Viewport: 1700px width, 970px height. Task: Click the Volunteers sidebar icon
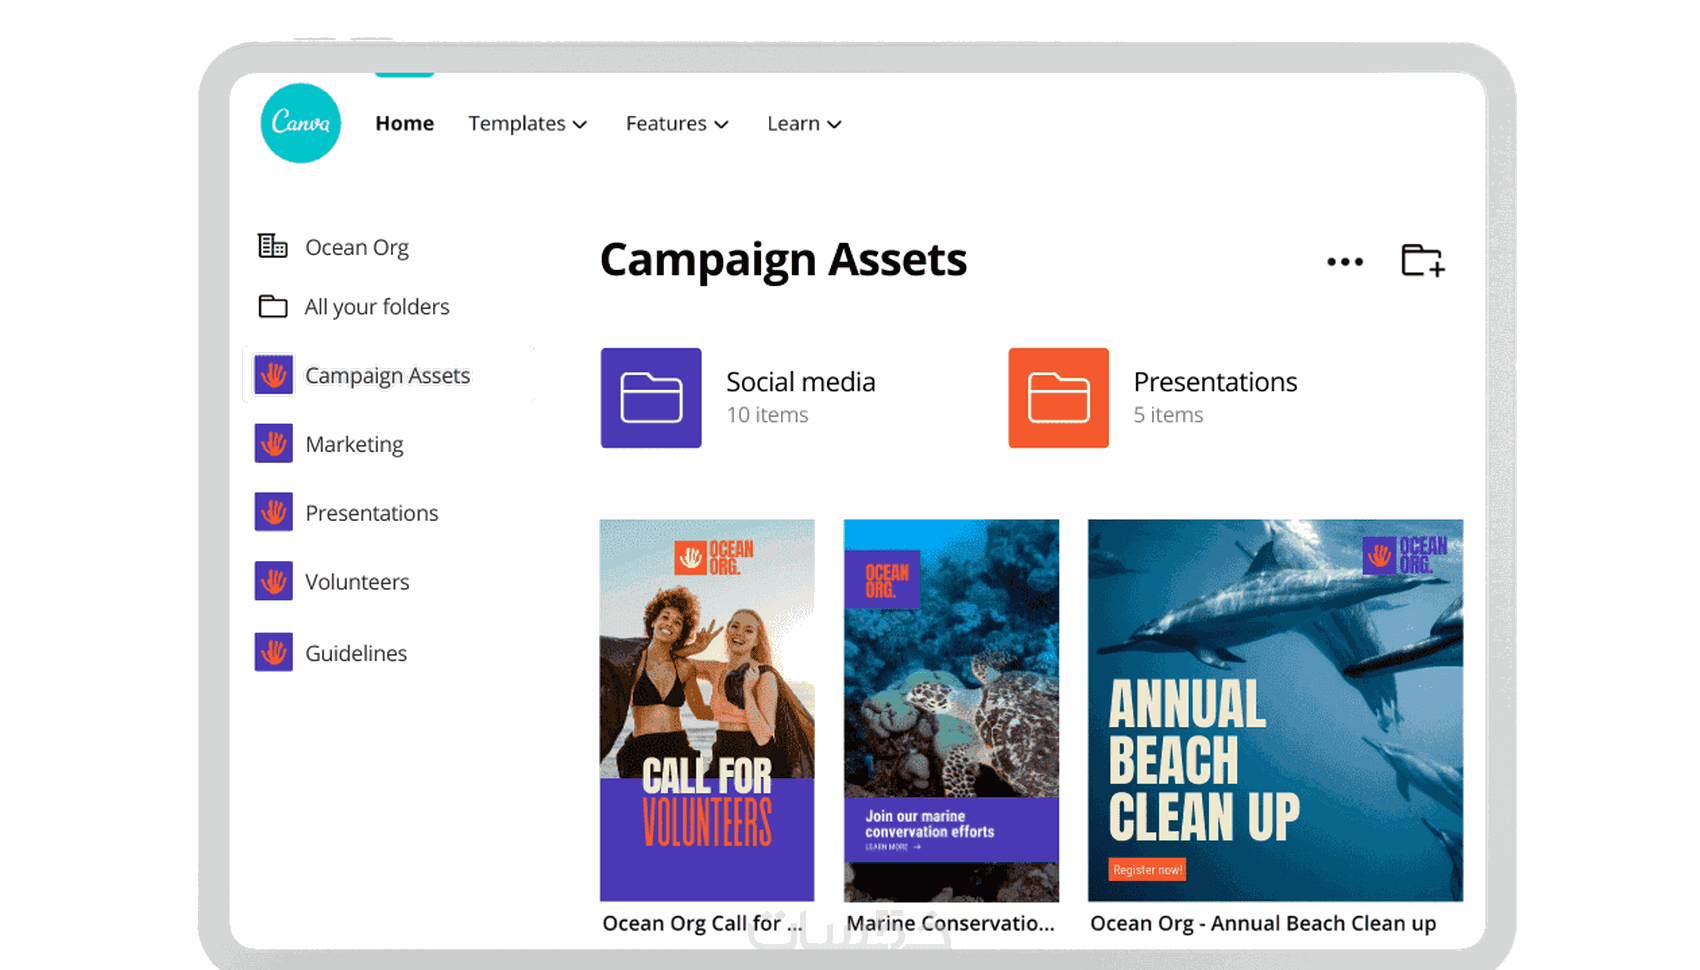click(273, 581)
